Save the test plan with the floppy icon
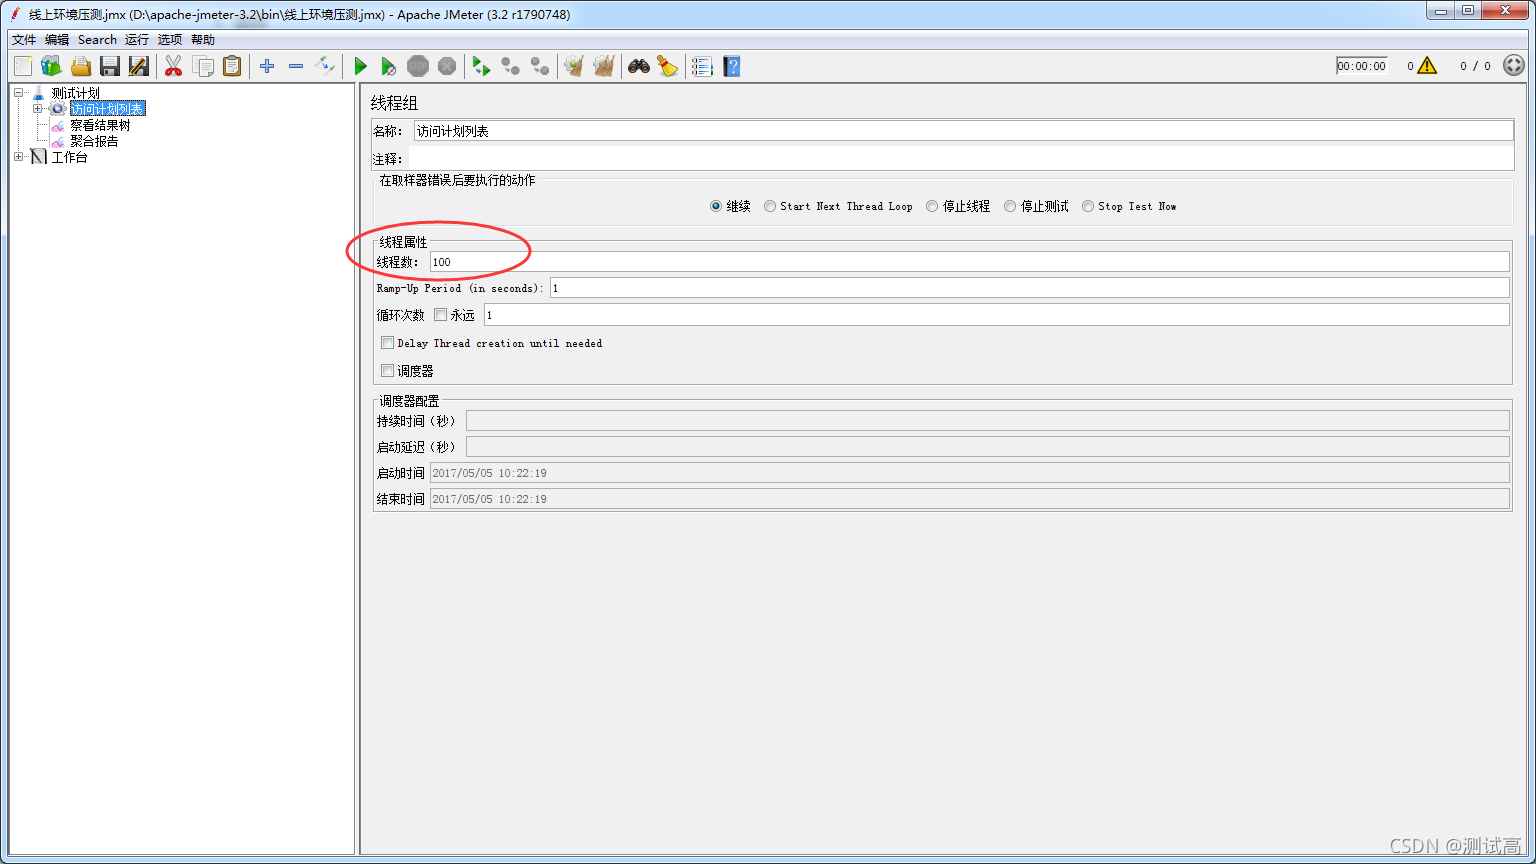This screenshot has height=864, width=1536. point(110,66)
